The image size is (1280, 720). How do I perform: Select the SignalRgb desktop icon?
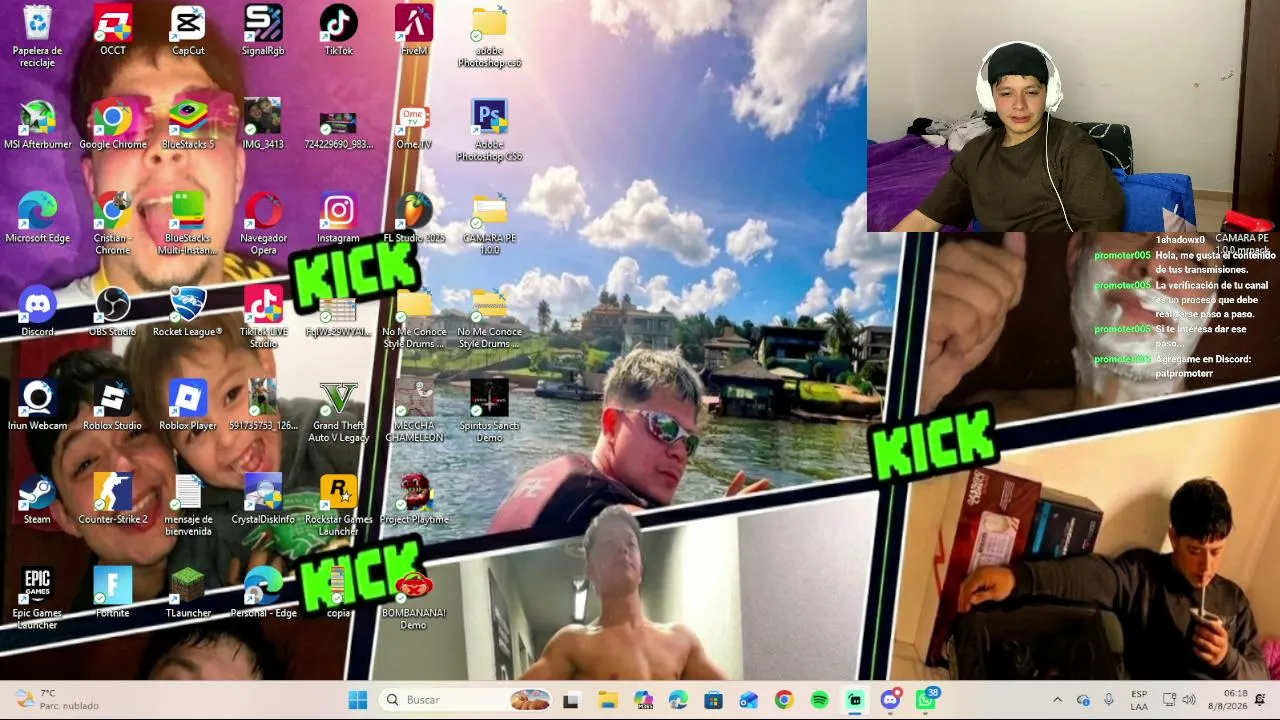263,30
